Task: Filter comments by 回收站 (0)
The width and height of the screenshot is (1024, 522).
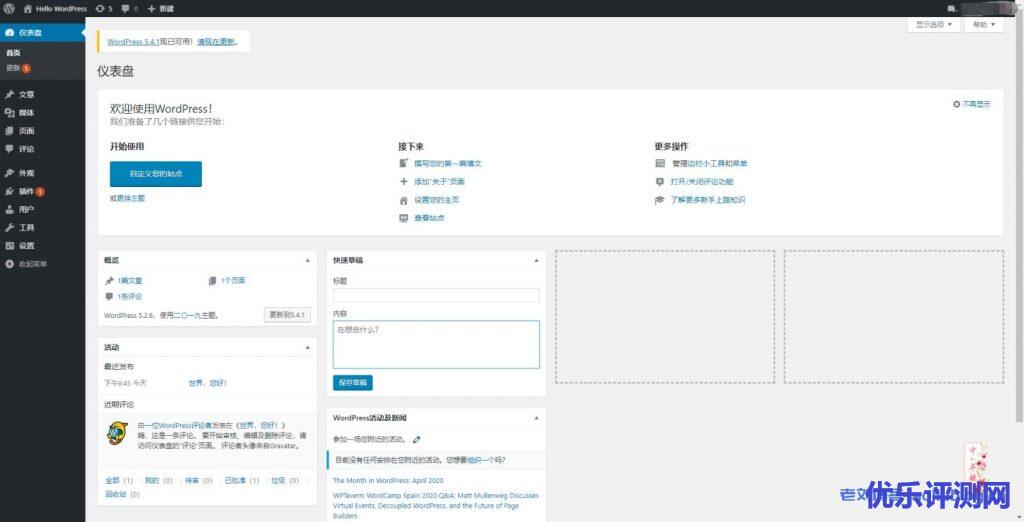Action: tap(123, 495)
